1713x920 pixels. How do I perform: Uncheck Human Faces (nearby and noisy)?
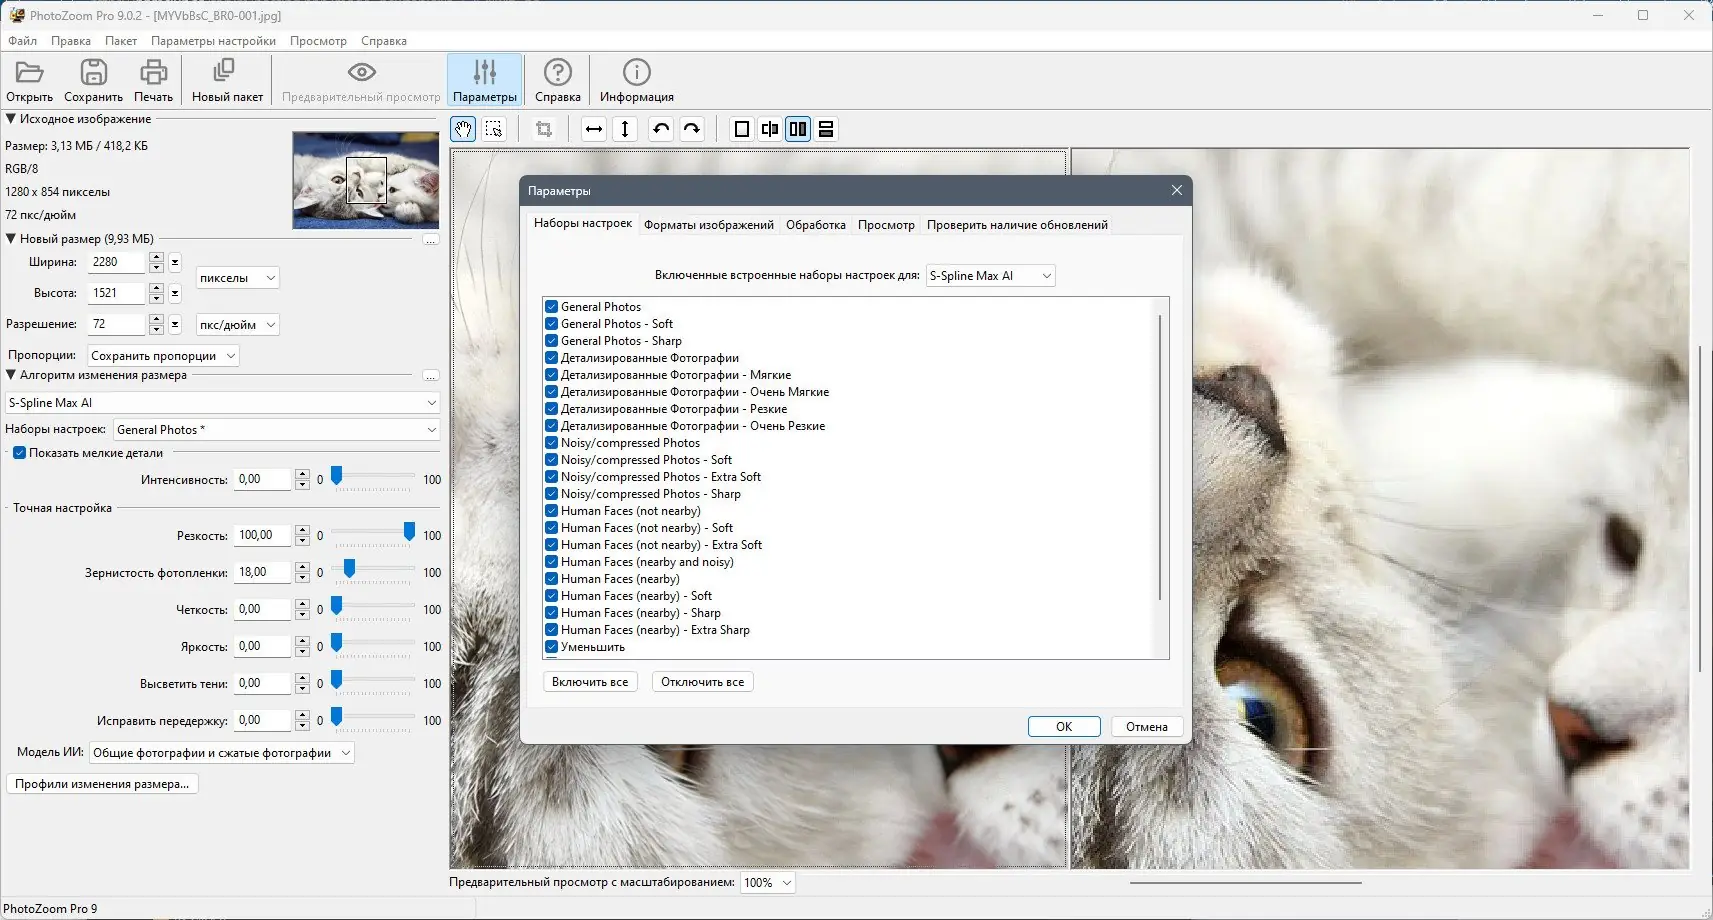551,562
